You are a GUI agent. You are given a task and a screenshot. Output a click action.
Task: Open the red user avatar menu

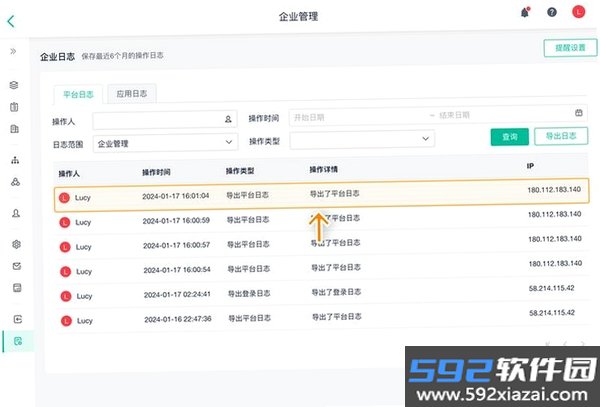(579, 12)
